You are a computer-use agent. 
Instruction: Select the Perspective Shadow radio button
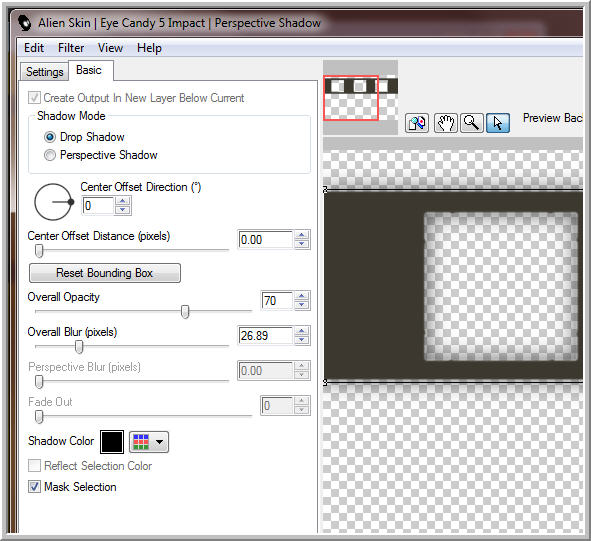point(50,155)
